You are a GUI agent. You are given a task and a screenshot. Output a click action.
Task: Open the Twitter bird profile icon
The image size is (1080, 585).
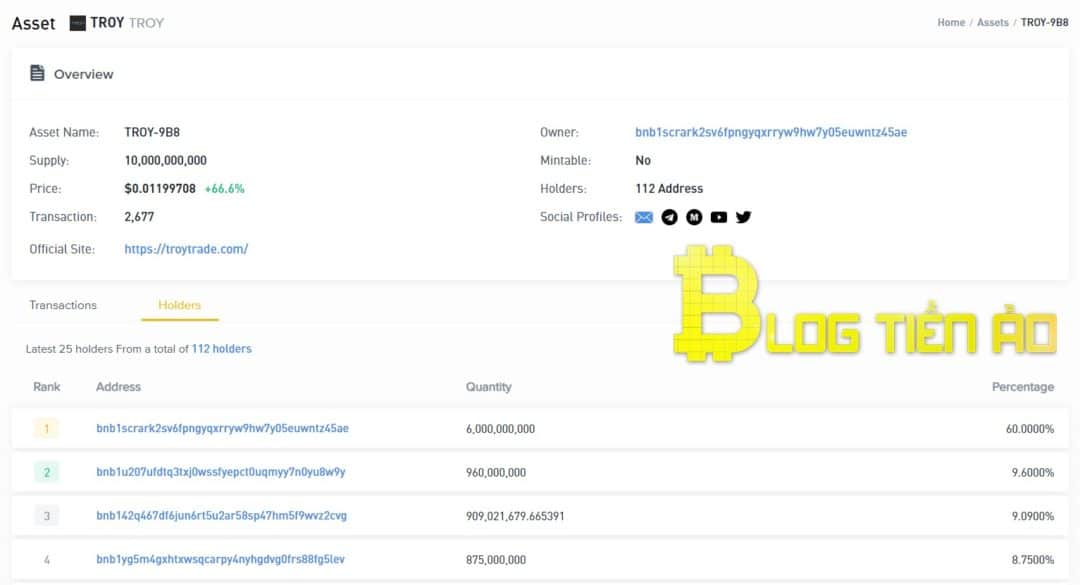743,217
